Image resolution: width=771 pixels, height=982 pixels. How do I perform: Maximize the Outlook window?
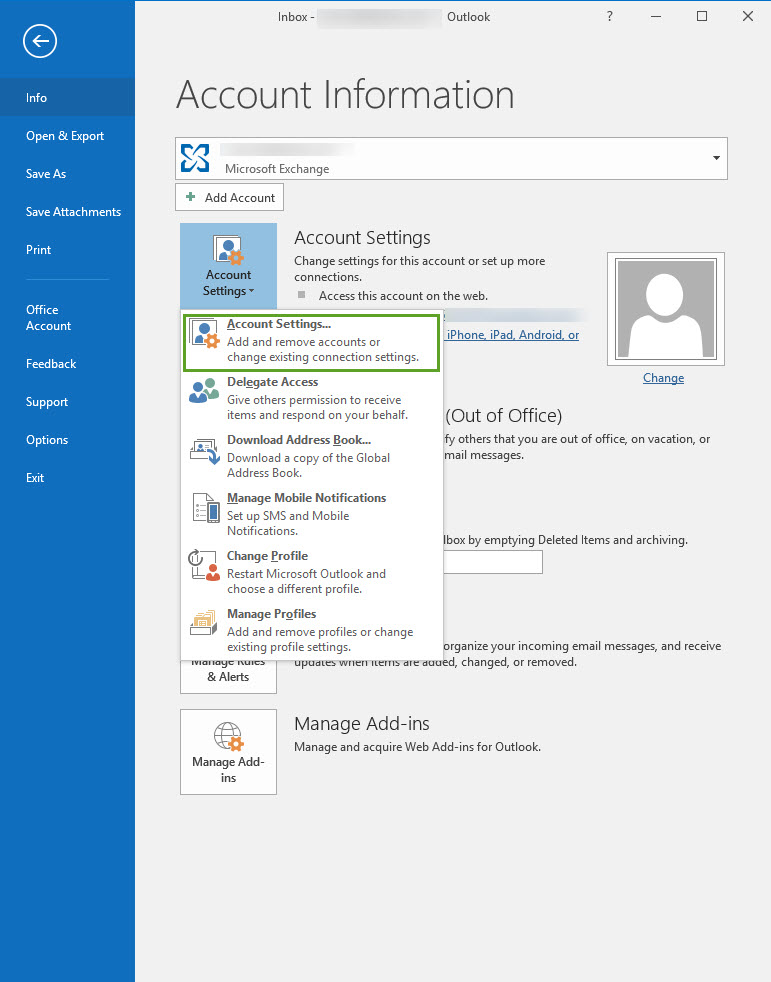(x=702, y=16)
